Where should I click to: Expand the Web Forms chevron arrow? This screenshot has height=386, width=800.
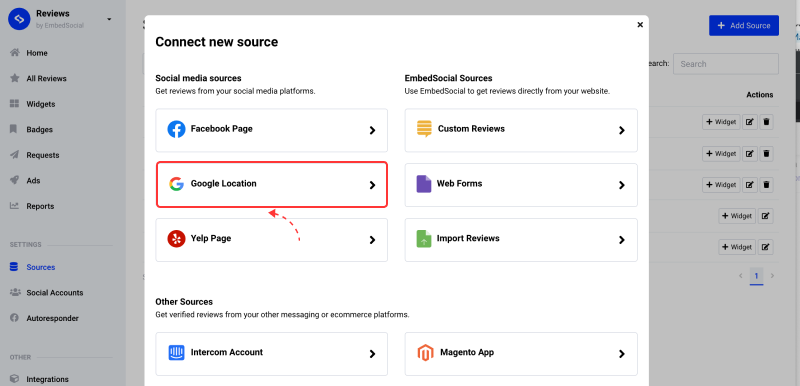622,185
